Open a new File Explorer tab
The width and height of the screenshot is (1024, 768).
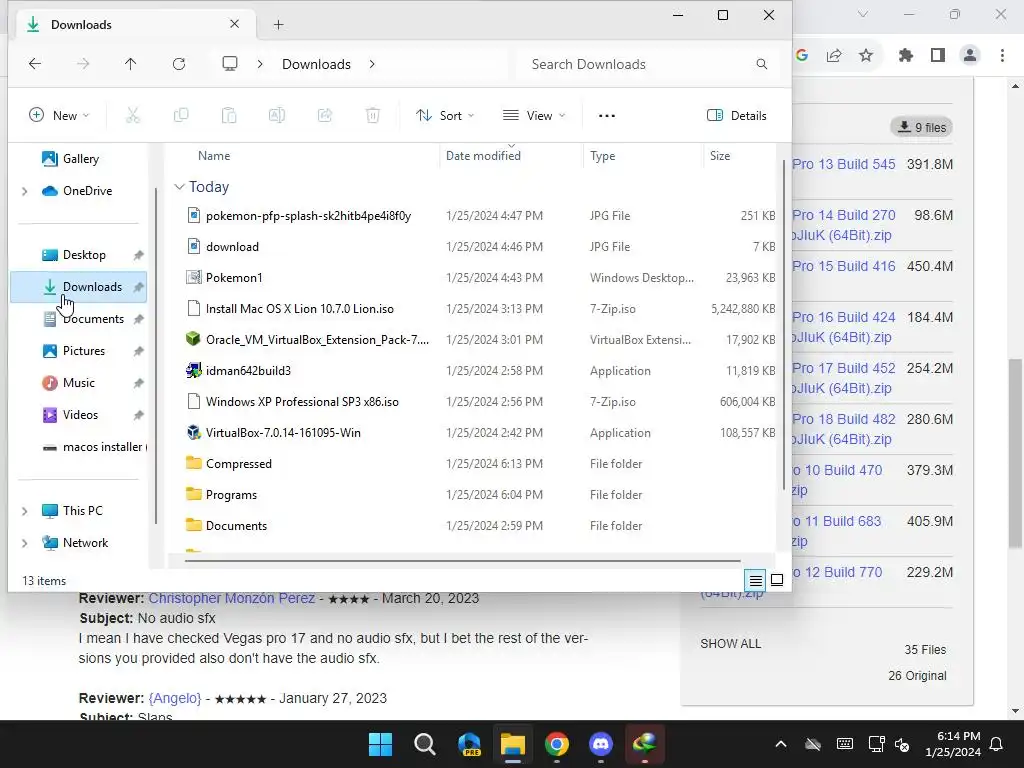pyautogui.click(x=279, y=25)
